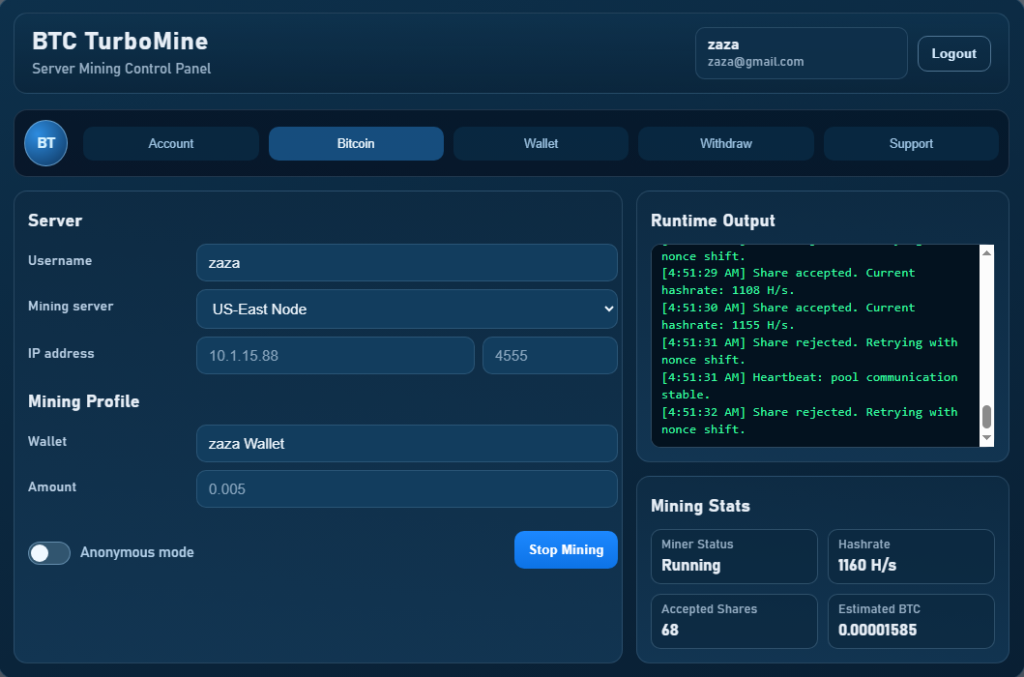Click the port field showing 4555

[550, 355]
